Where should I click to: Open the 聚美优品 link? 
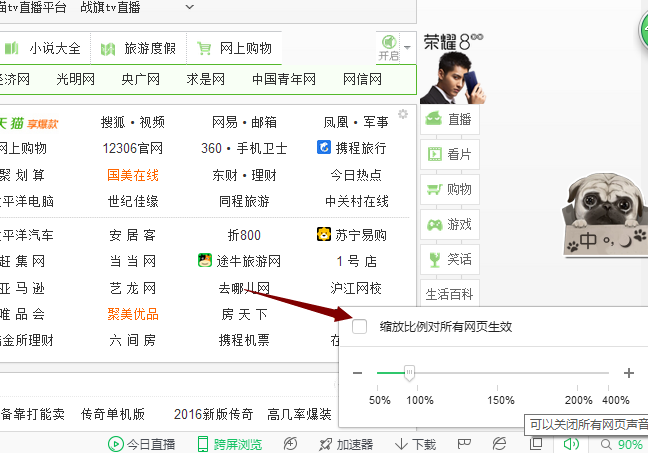pyautogui.click(x=133, y=314)
